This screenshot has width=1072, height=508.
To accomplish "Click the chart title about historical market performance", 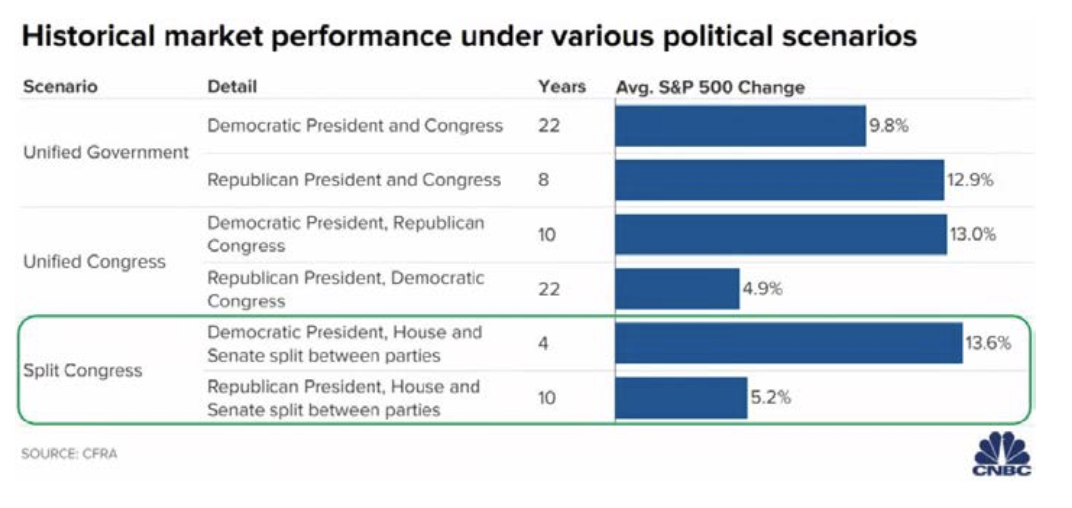I will tap(469, 37).
